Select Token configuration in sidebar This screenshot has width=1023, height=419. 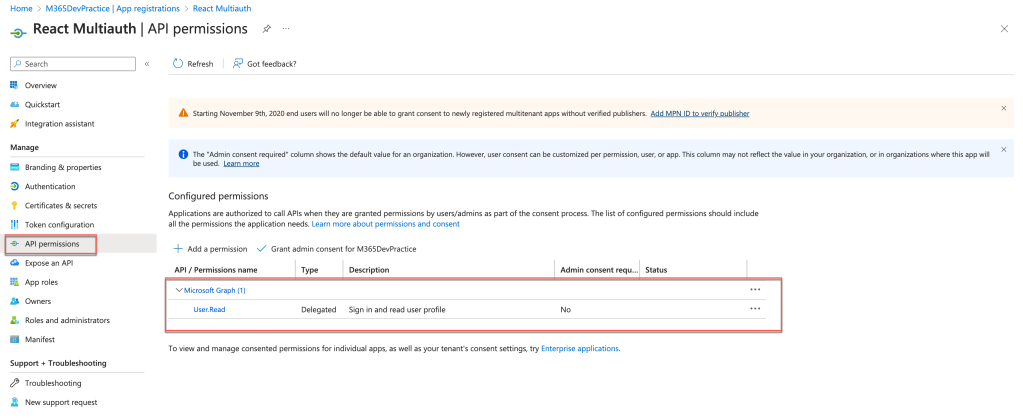click(x=59, y=225)
